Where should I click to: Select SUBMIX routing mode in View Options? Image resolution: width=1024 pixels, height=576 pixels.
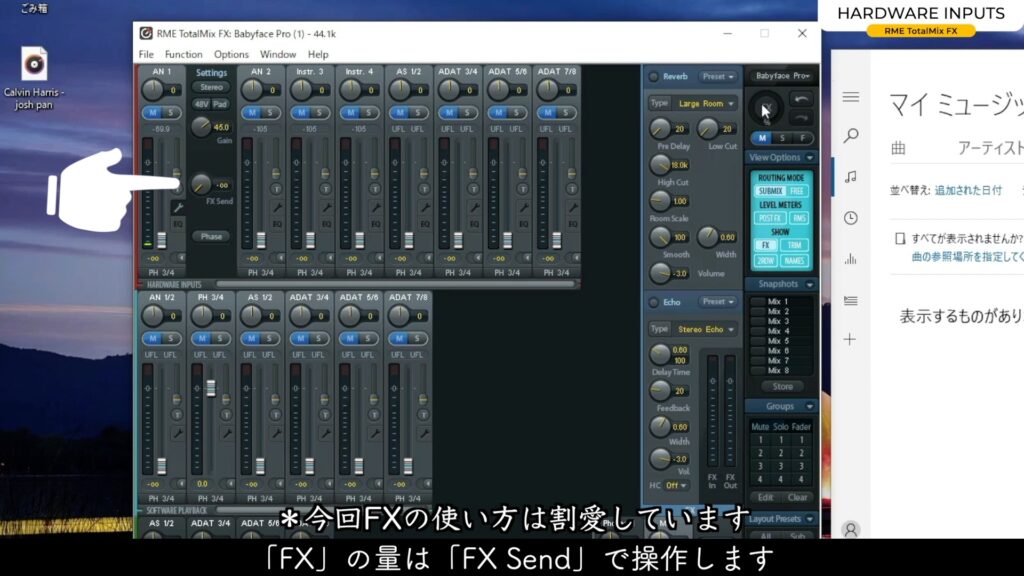tap(771, 191)
